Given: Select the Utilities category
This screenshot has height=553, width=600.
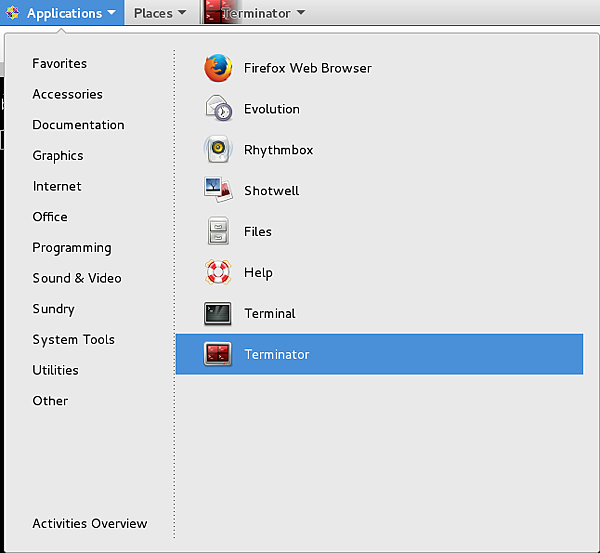Looking at the screenshot, I should [55, 370].
